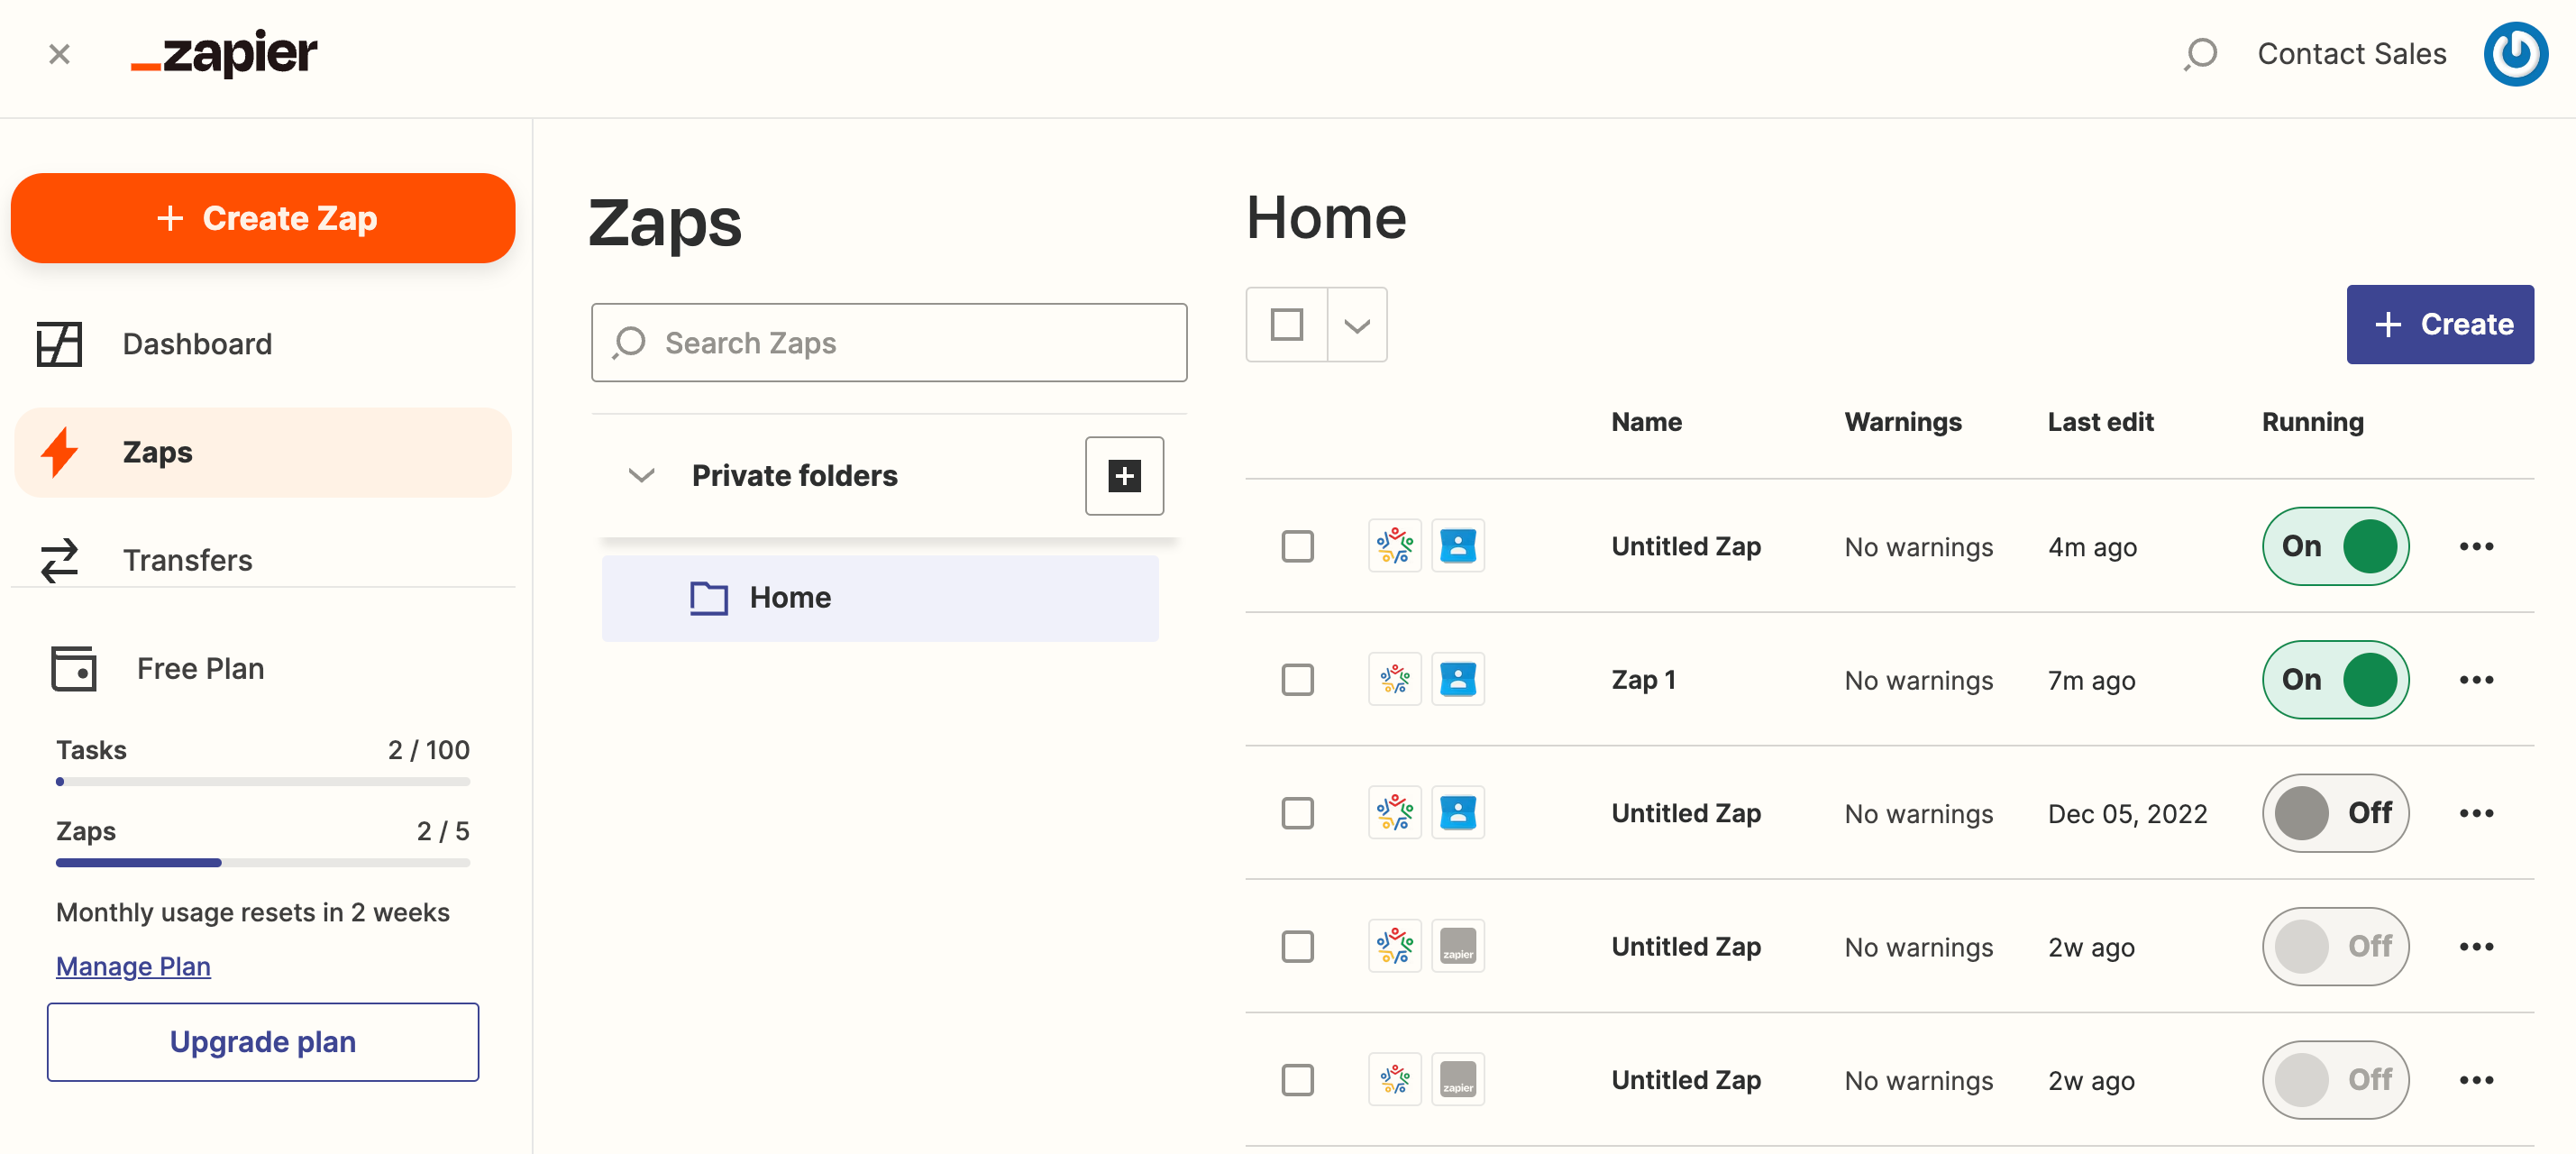Click the orange Create Zap button
This screenshot has width=2576, height=1154.
(x=262, y=218)
